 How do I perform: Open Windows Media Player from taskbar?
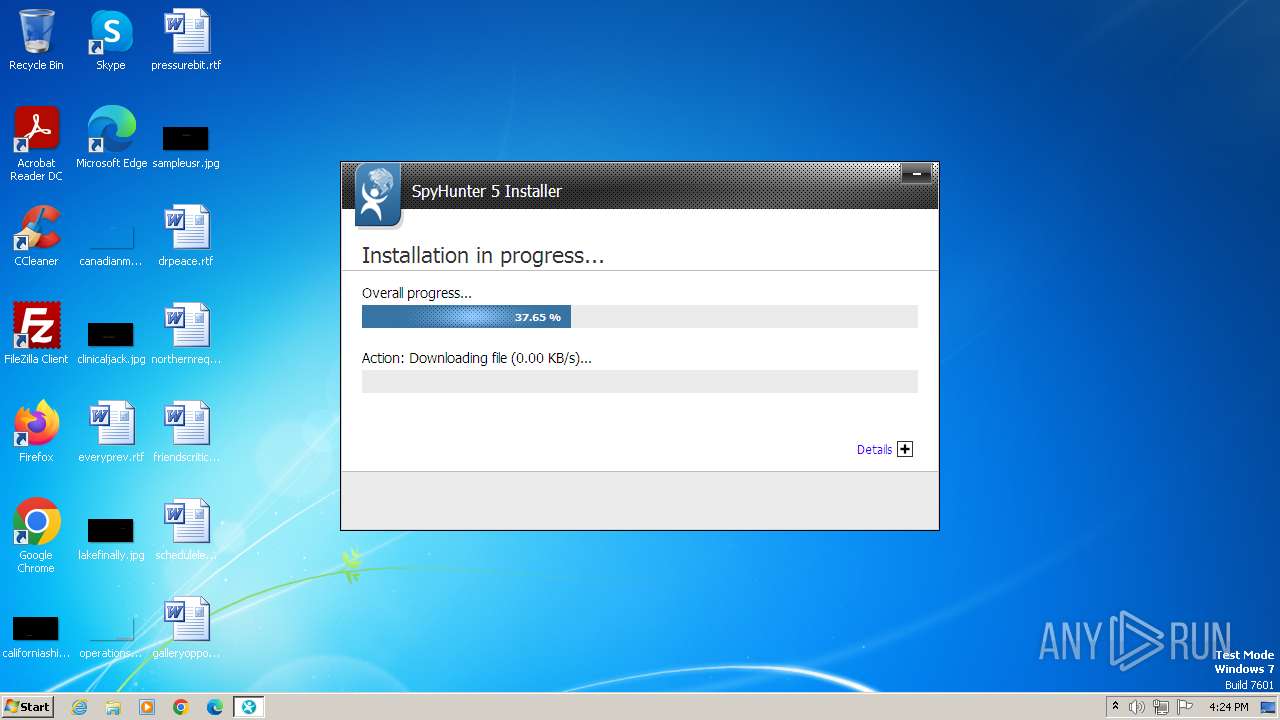[147, 707]
